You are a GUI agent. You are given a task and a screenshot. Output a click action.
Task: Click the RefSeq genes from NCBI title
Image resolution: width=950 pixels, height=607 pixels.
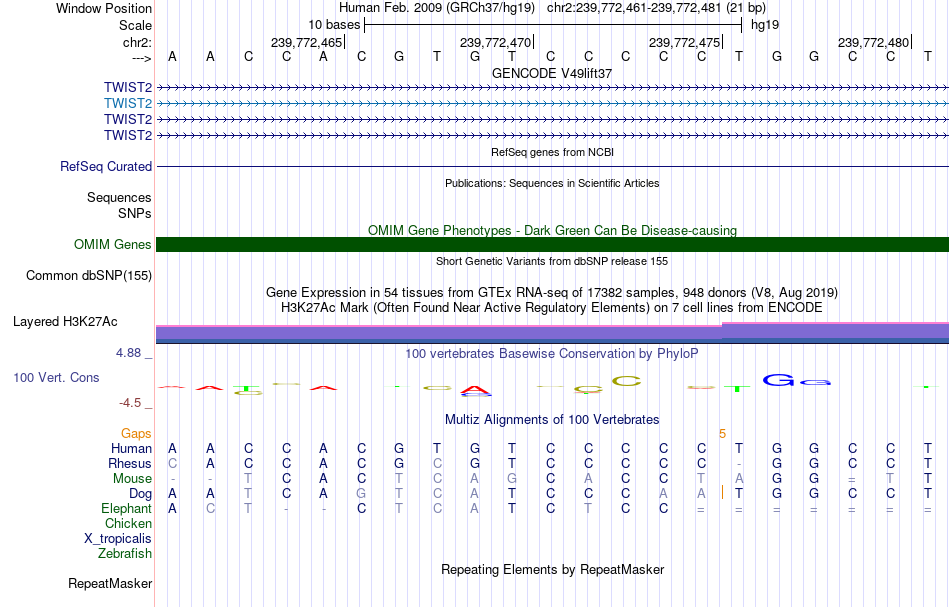pos(552,153)
